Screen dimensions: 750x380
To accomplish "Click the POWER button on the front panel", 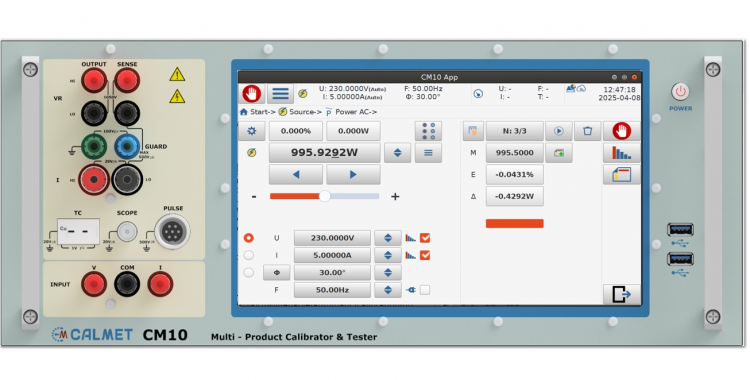I will click(680, 92).
